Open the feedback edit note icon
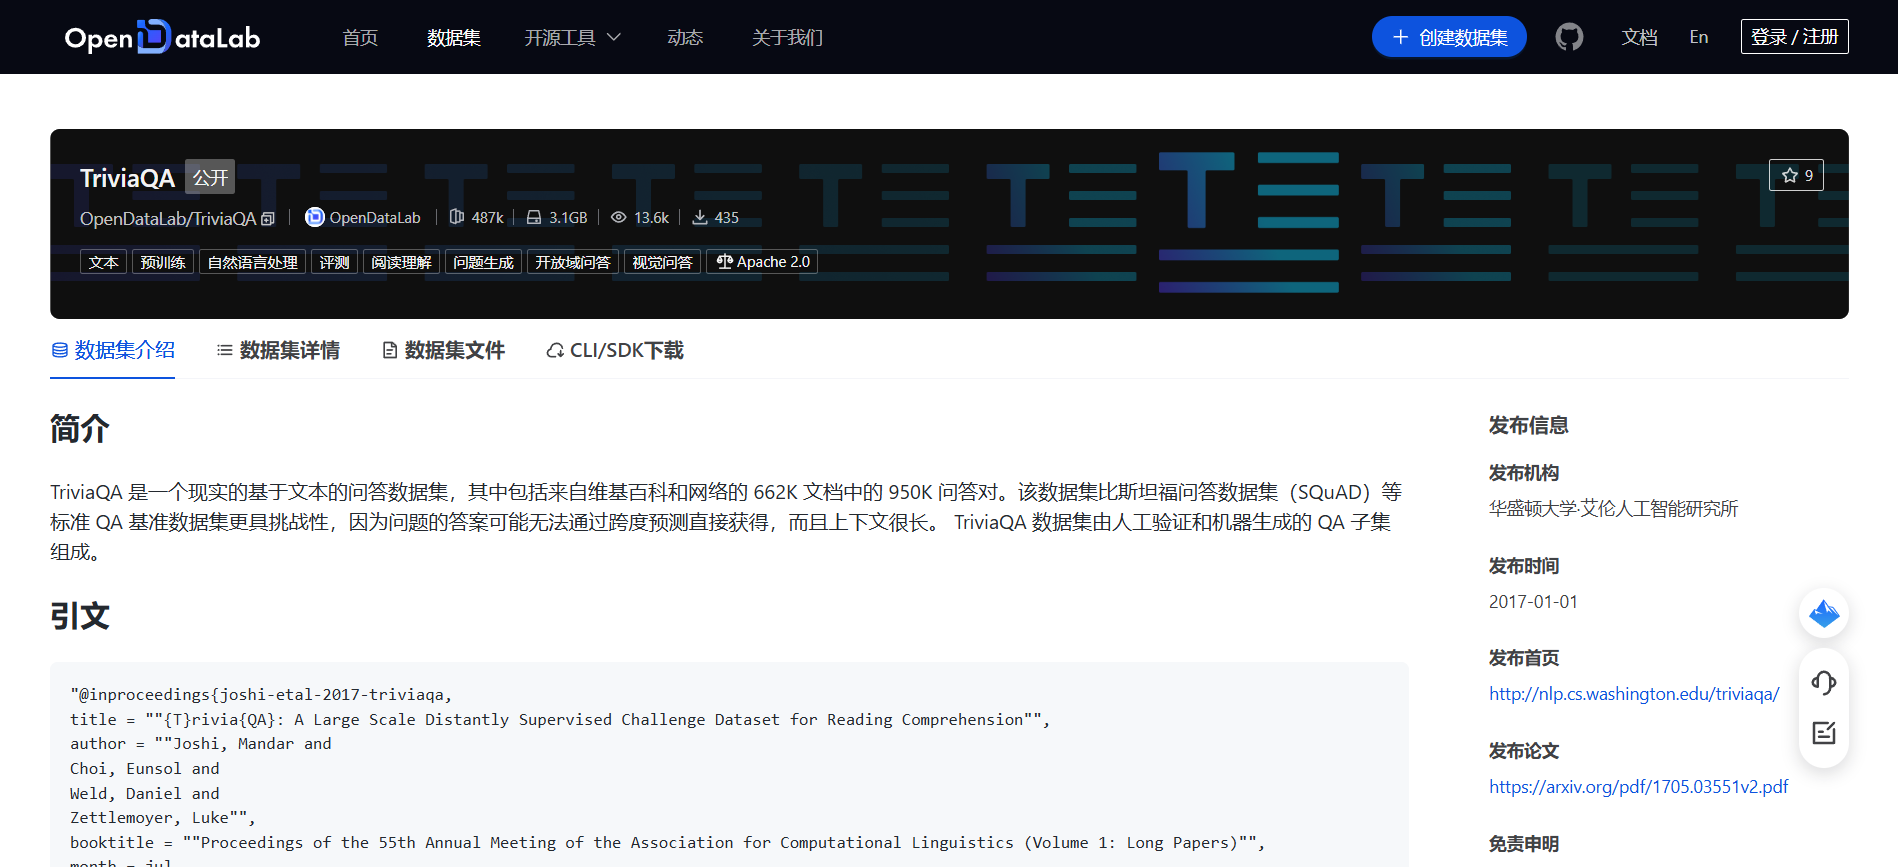Screen dimensions: 1898x867 (x=1824, y=733)
